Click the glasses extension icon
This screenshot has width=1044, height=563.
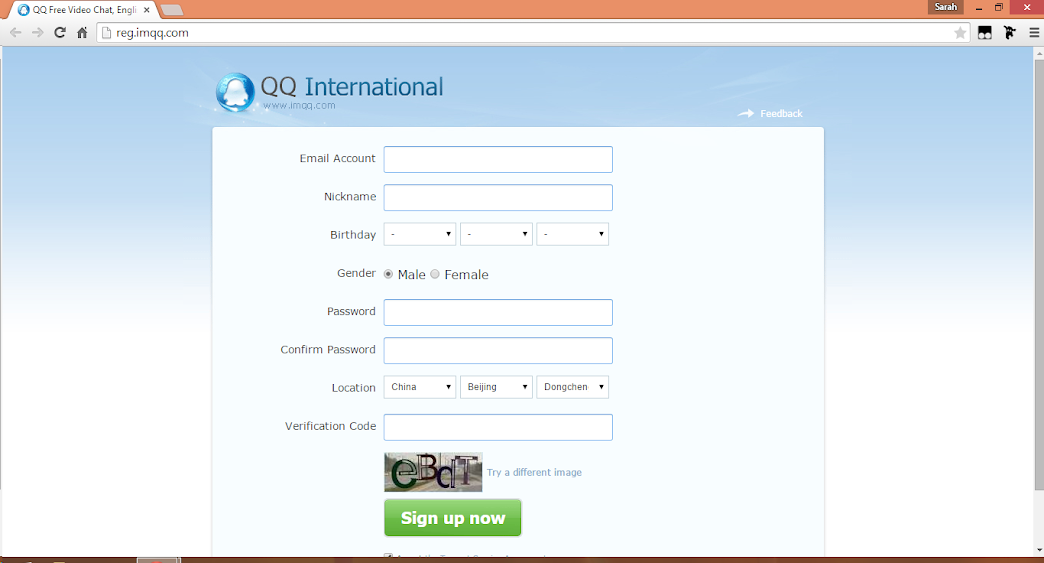985,33
